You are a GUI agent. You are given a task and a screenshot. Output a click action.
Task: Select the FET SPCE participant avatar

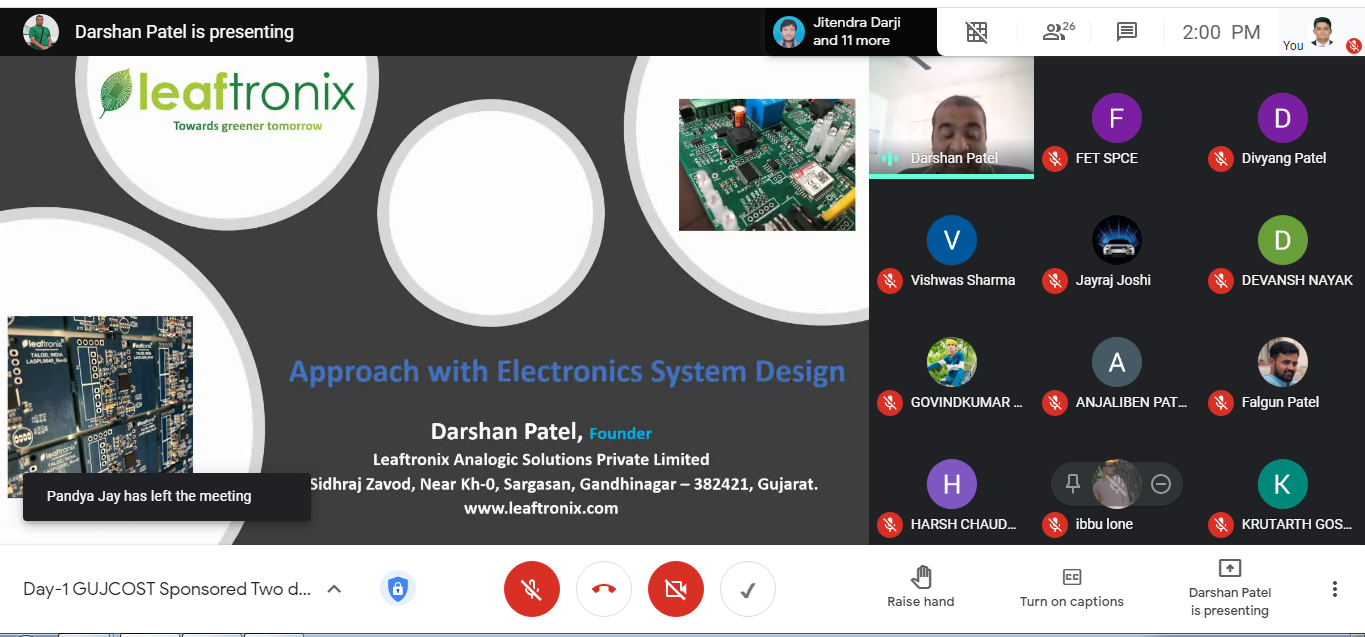pos(1117,118)
